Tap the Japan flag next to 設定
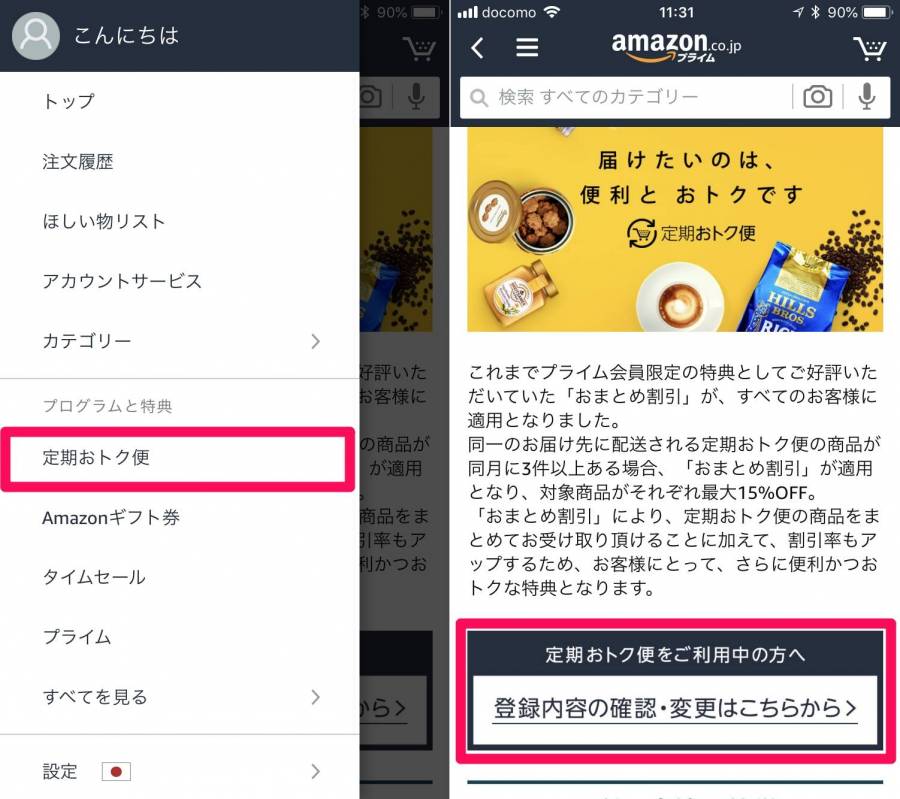Viewport: 900px width, 799px height. (116, 771)
